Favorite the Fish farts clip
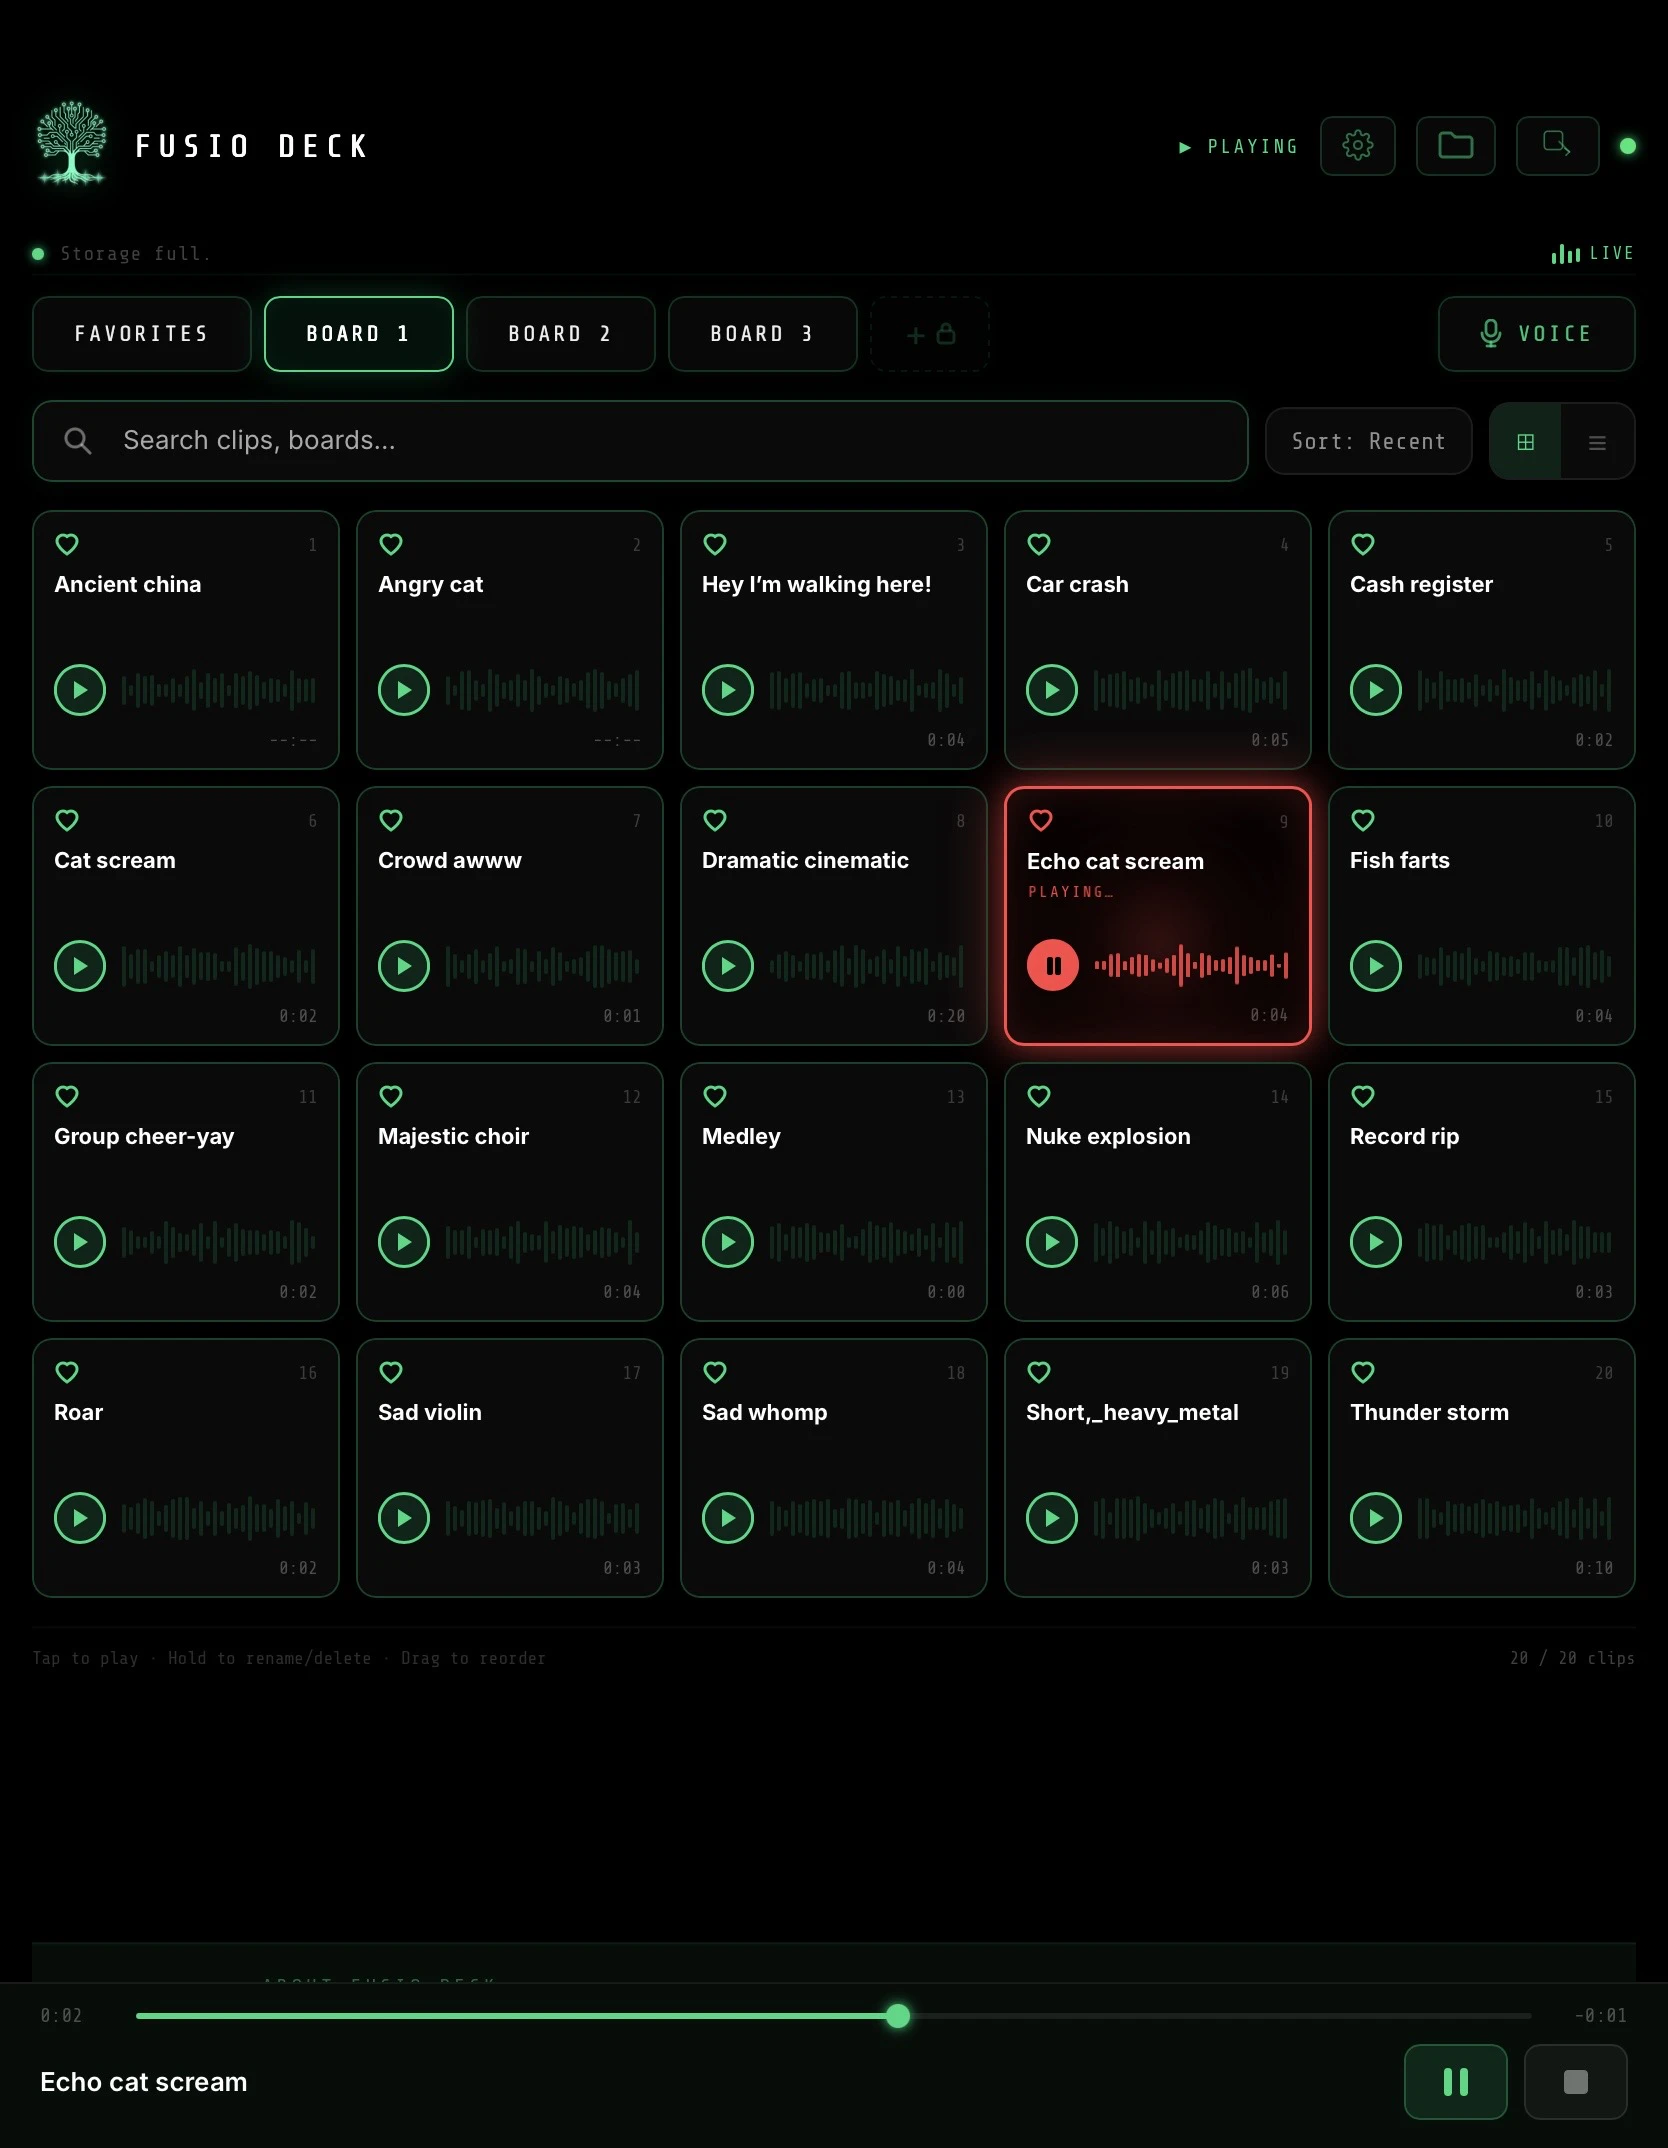1668x2148 pixels. pyautogui.click(x=1363, y=820)
